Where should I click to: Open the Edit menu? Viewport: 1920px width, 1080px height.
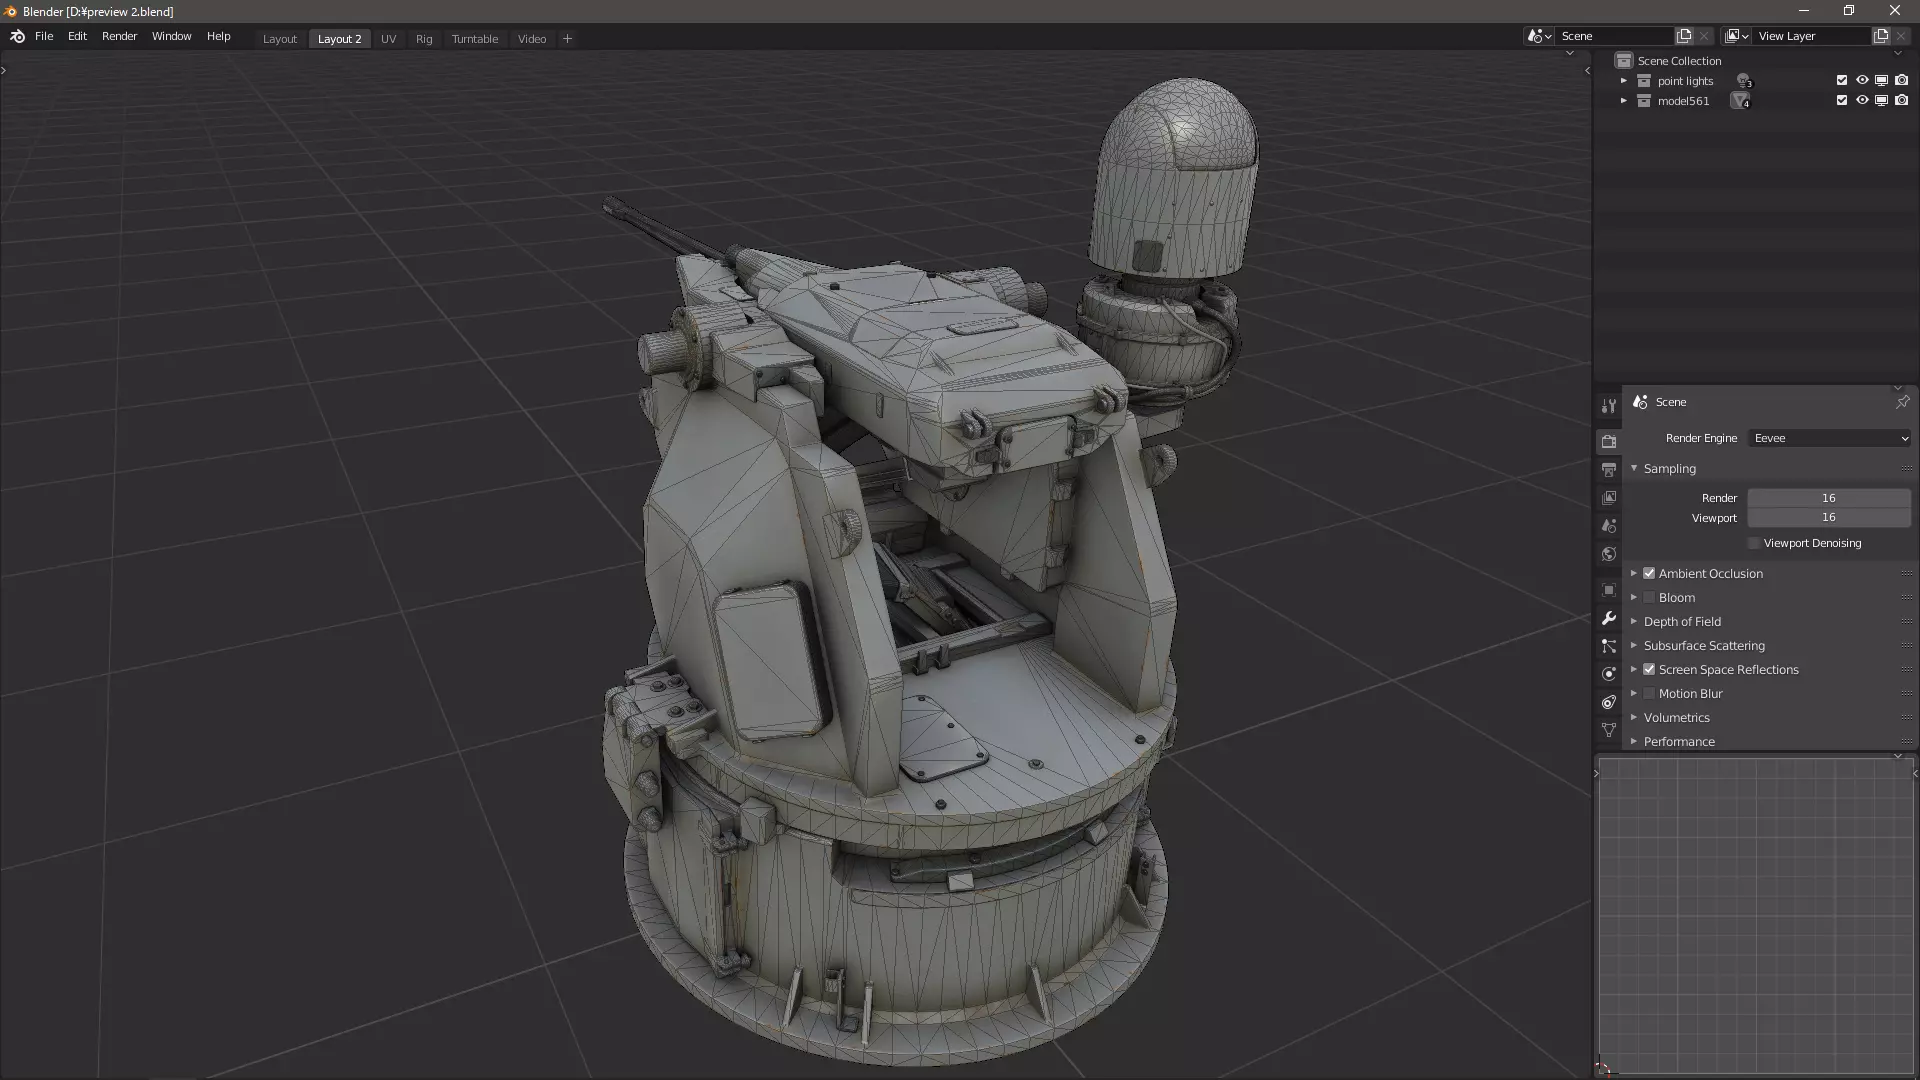(77, 36)
